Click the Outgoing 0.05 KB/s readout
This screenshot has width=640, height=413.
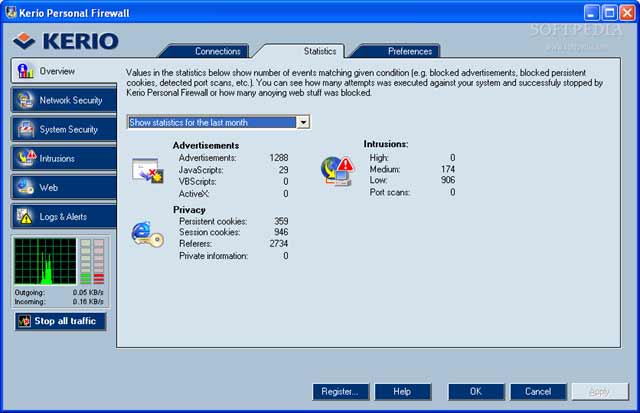point(59,292)
